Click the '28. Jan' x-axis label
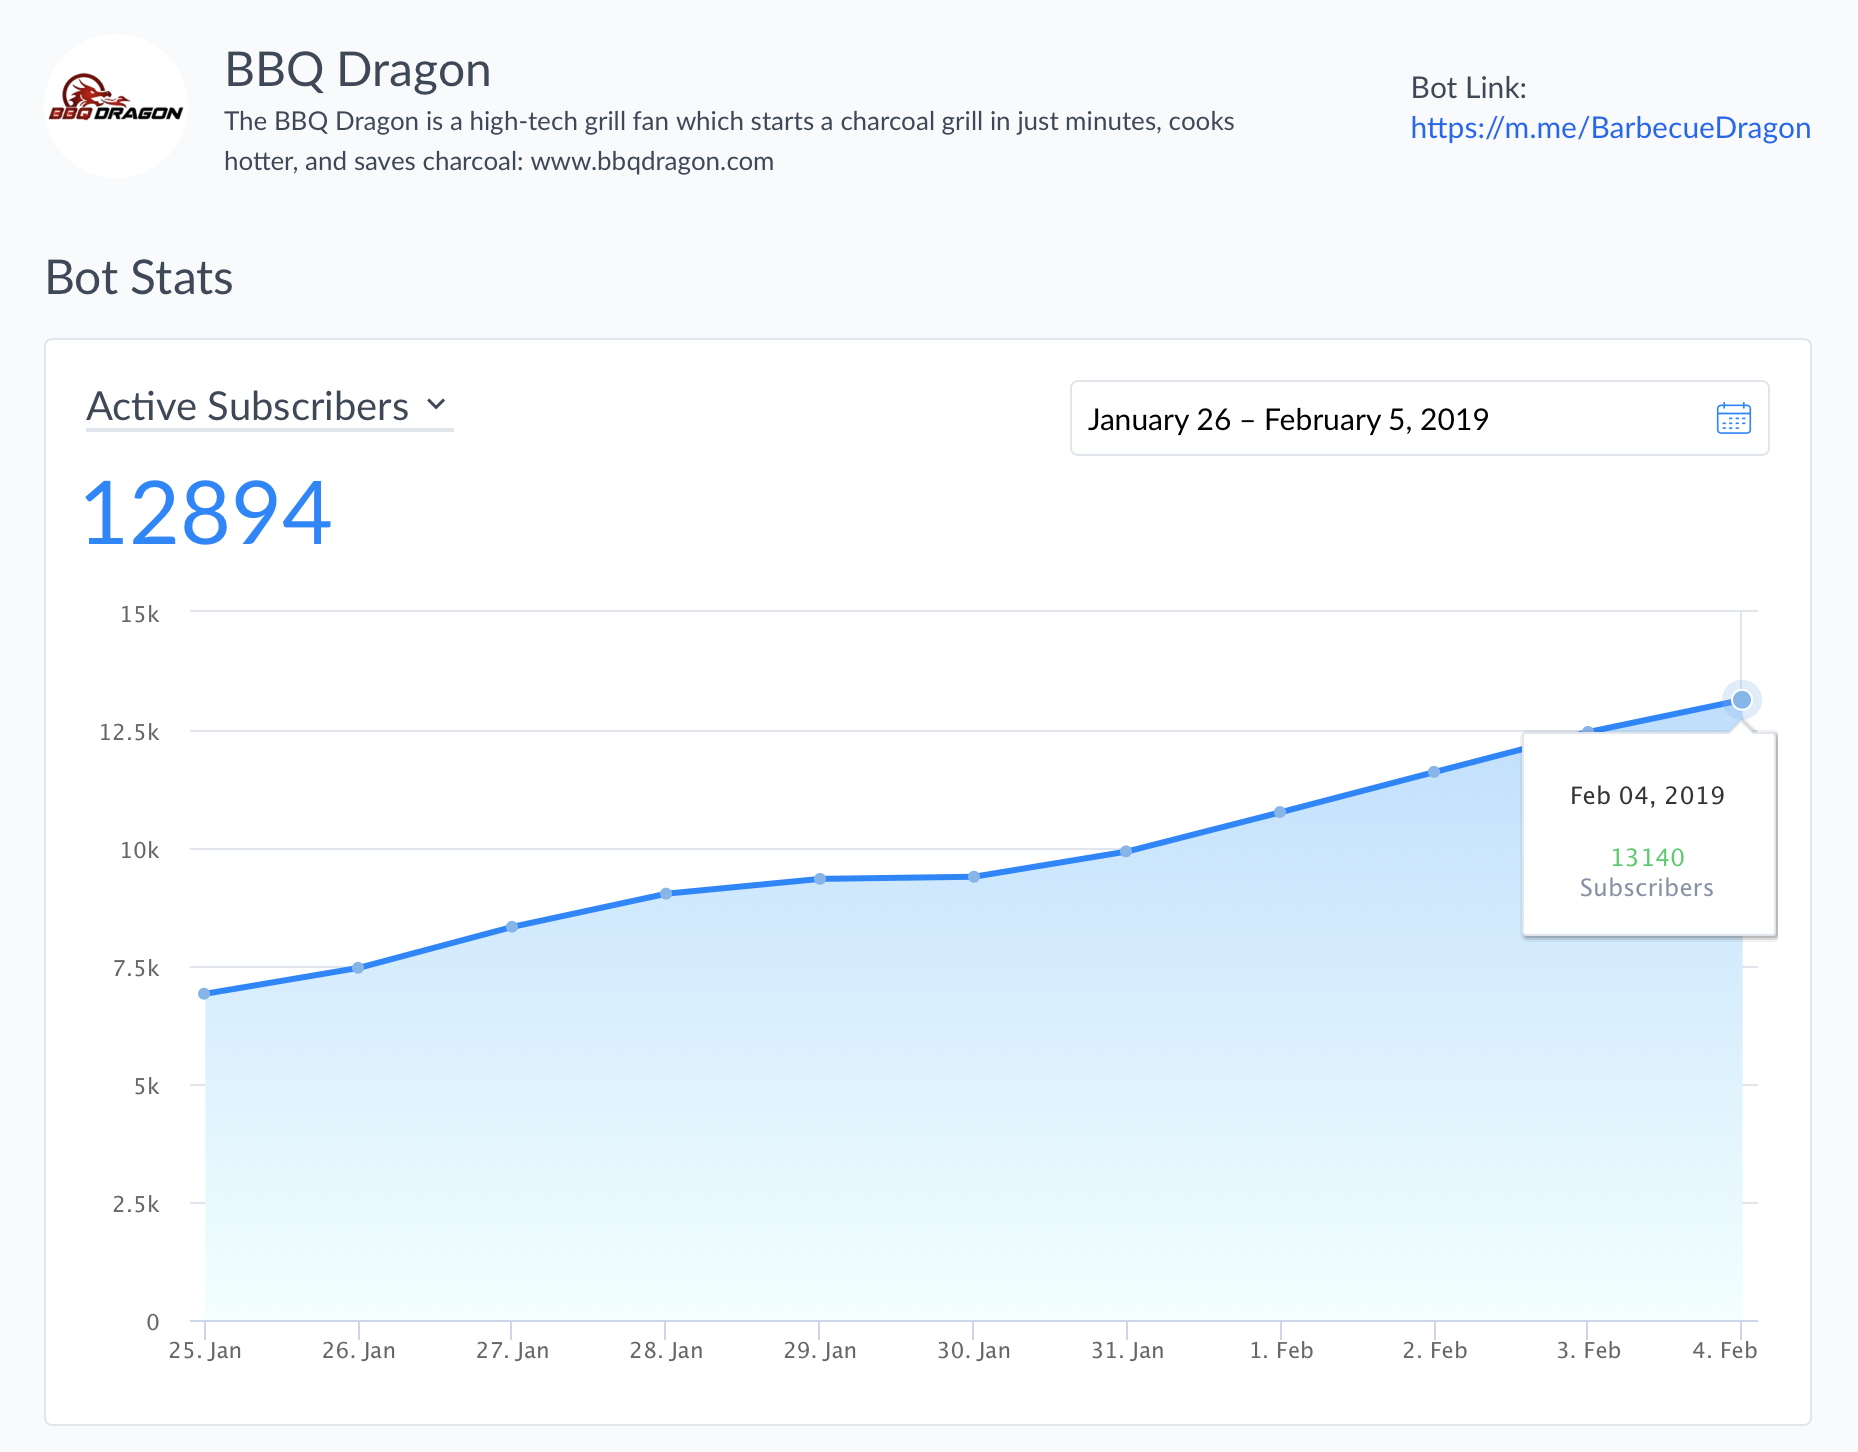This screenshot has width=1858, height=1452. click(666, 1350)
